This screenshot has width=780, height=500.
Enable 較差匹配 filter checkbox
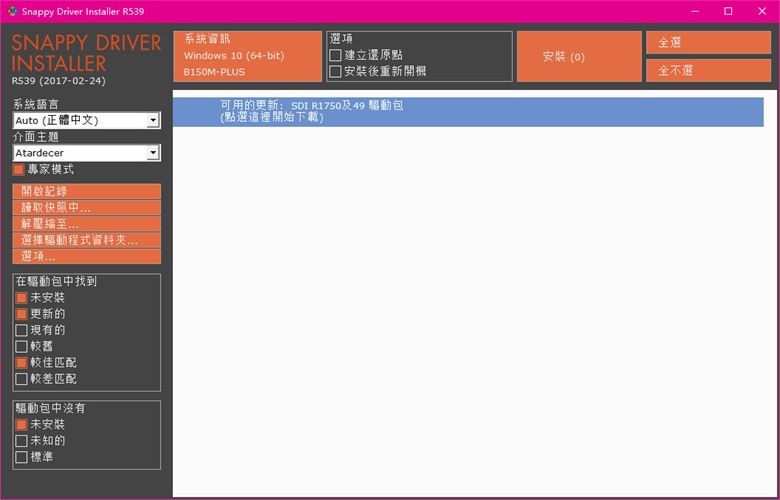coord(21,379)
